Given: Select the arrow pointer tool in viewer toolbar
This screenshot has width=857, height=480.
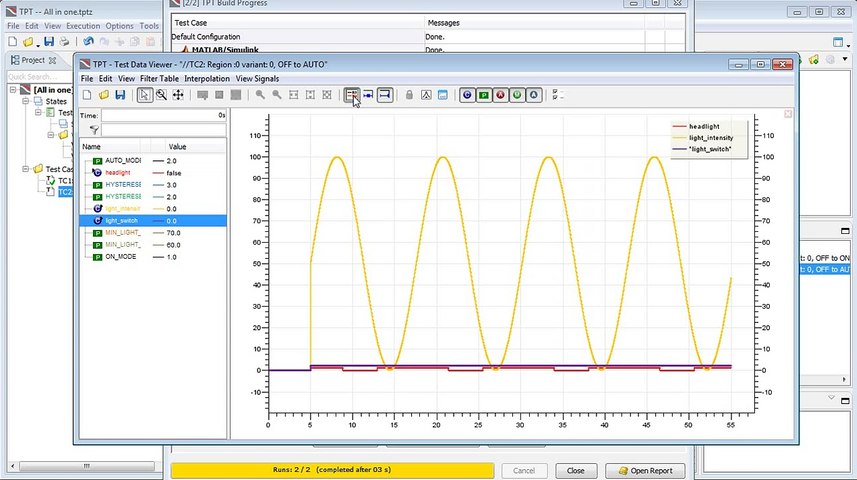Looking at the screenshot, I should [x=144, y=95].
